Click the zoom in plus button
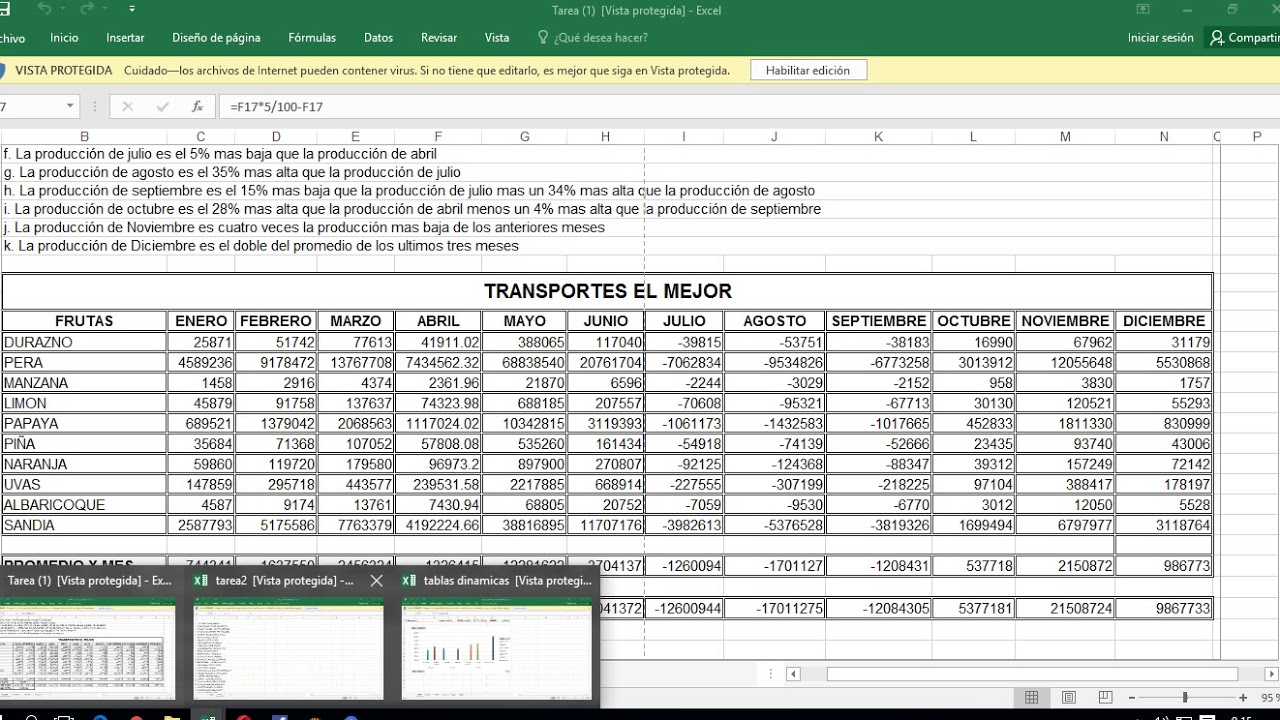 (x=1243, y=697)
